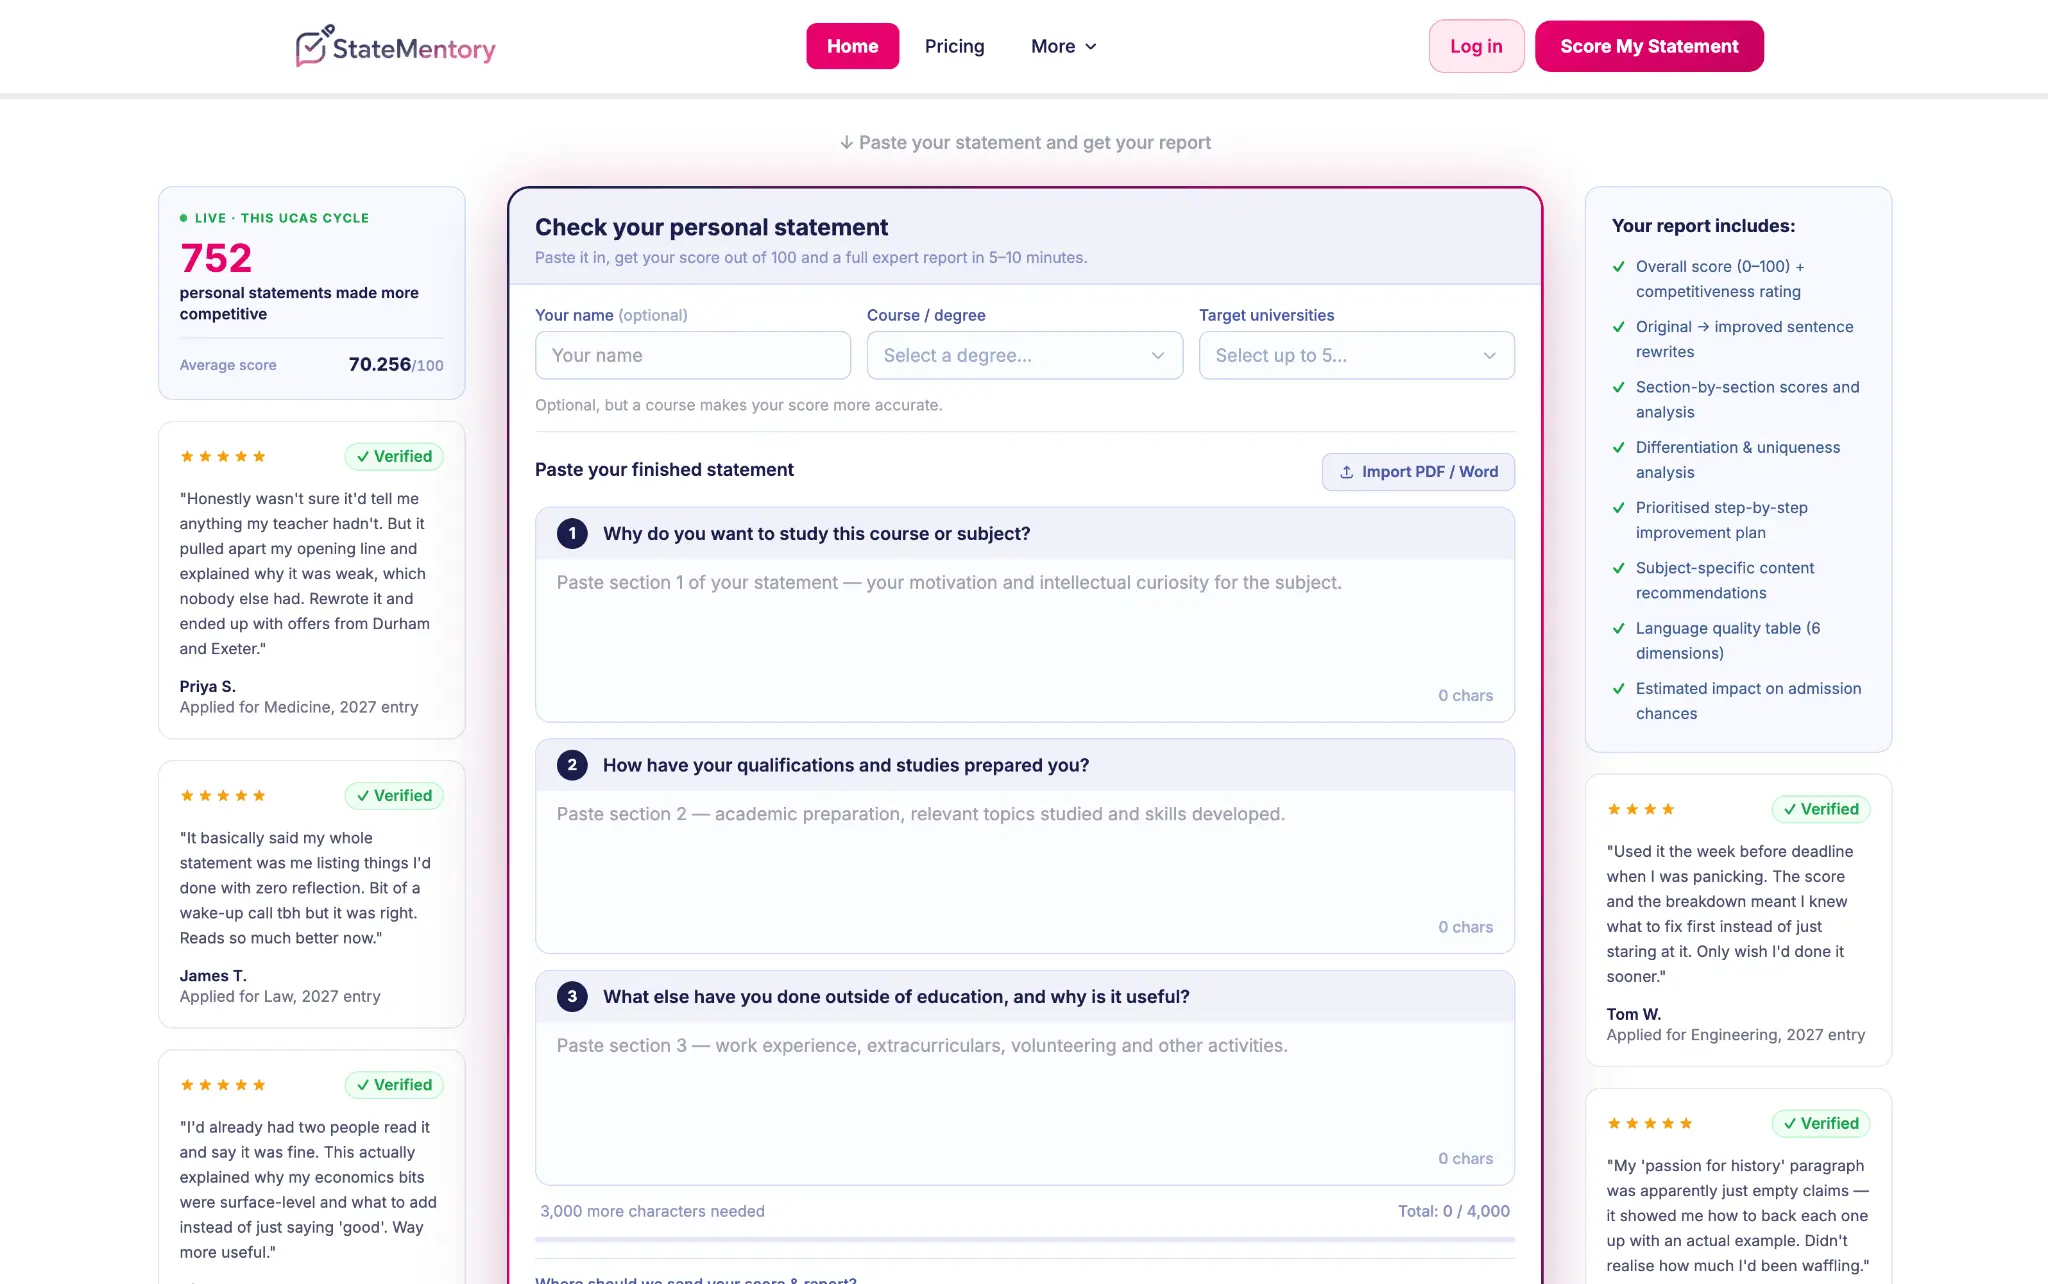
Task: Click the section 3 work experience text area
Action: click(x=1024, y=1102)
